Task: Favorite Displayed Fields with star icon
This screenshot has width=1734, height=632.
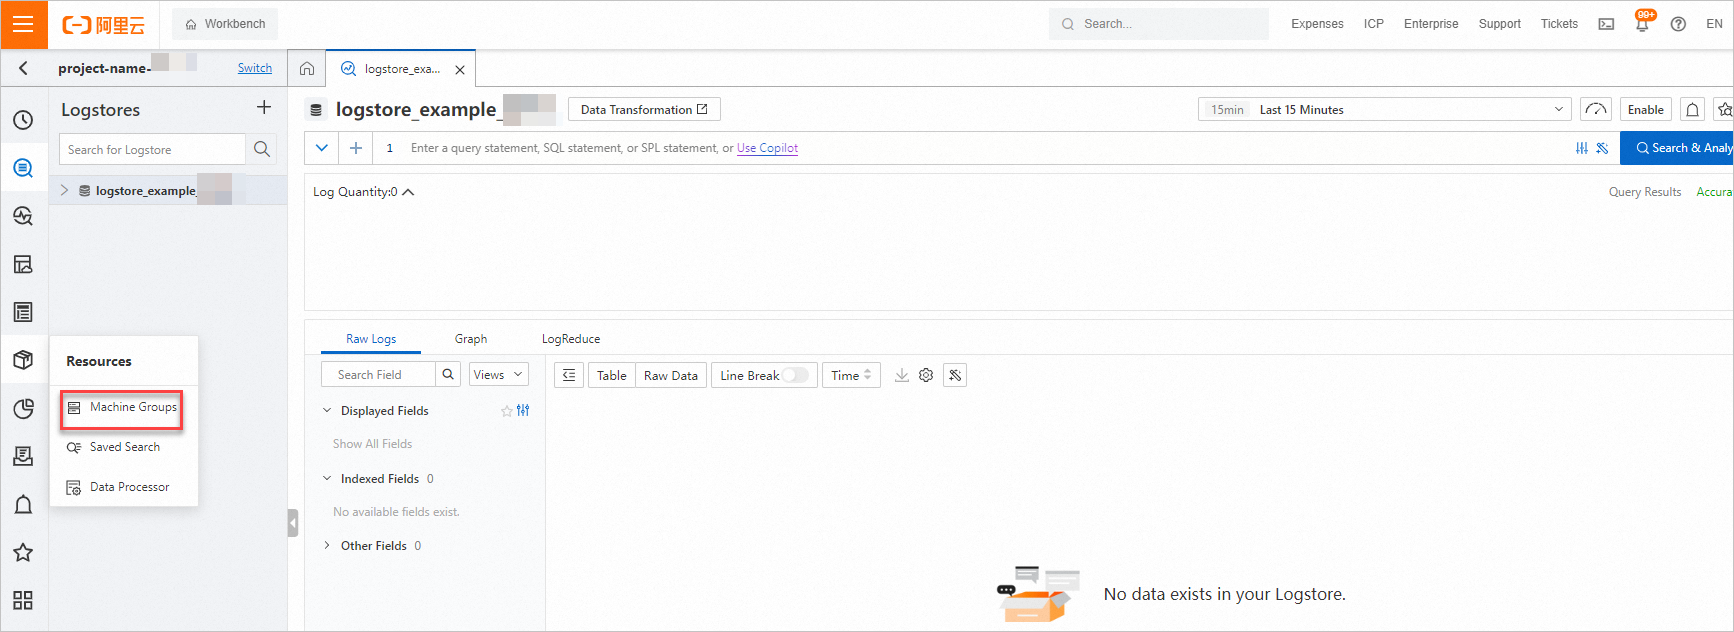Action: coord(507,411)
